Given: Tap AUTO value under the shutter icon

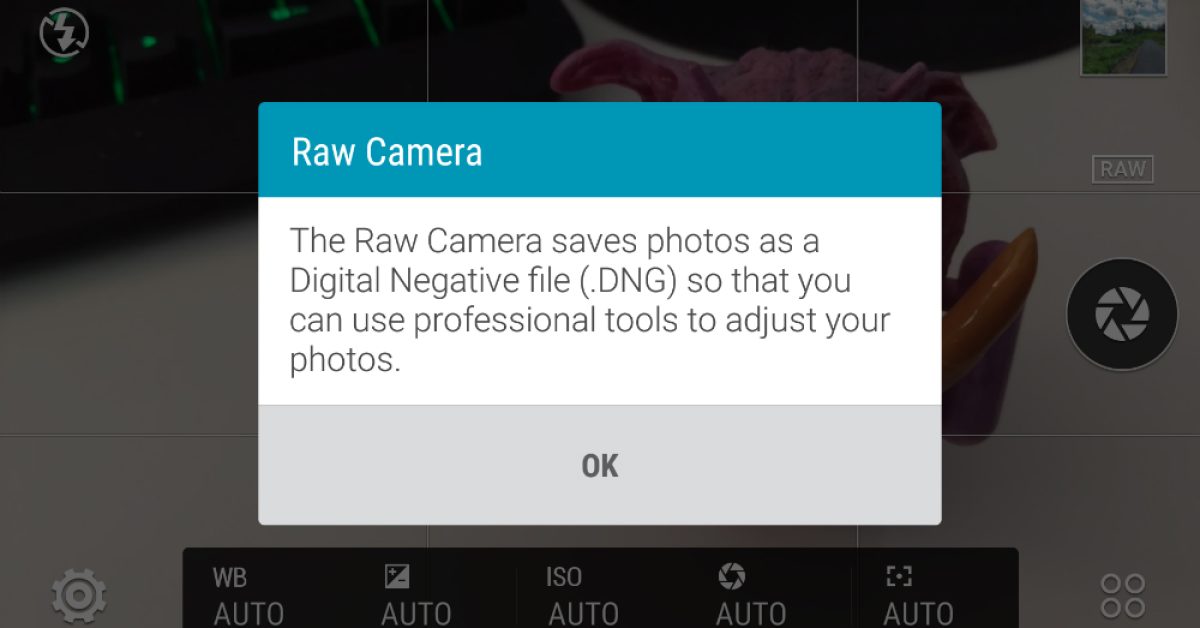Looking at the screenshot, I should (751, 612).
